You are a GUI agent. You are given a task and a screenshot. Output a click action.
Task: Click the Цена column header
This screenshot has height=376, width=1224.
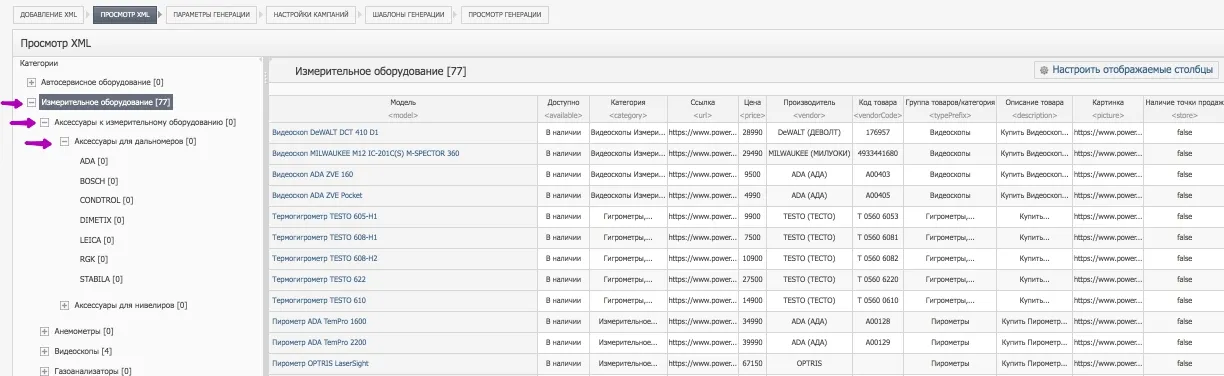[753, 108]
